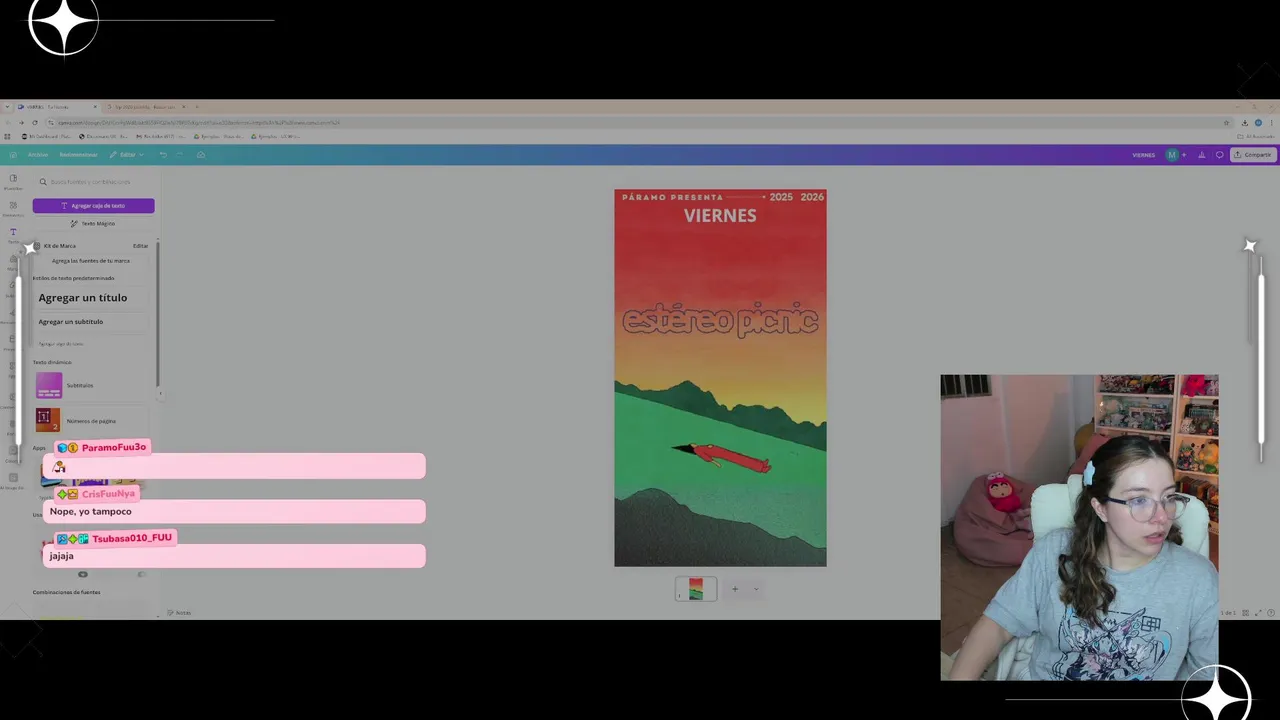Focus the font search field
The image size is (1280, 720).
tap(94, 182)
